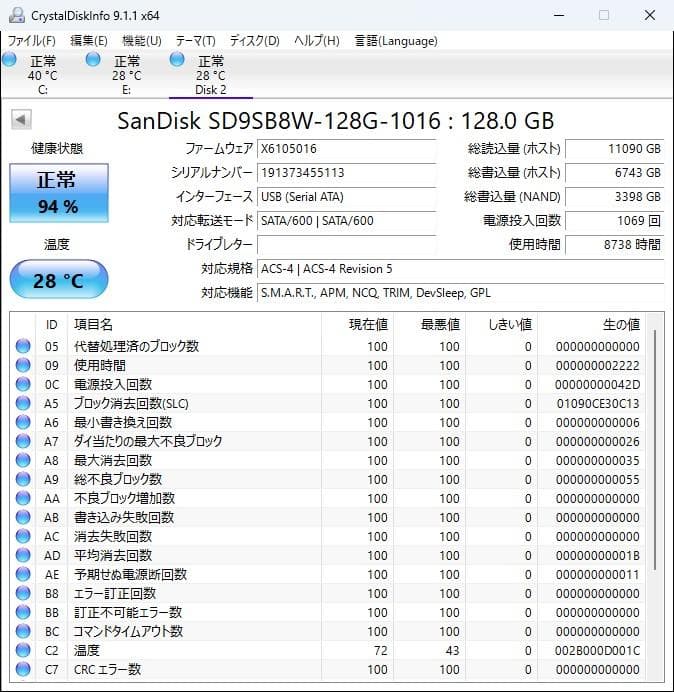Open the テーマ(T) menu
674x692 pixels.
(196, 41)
